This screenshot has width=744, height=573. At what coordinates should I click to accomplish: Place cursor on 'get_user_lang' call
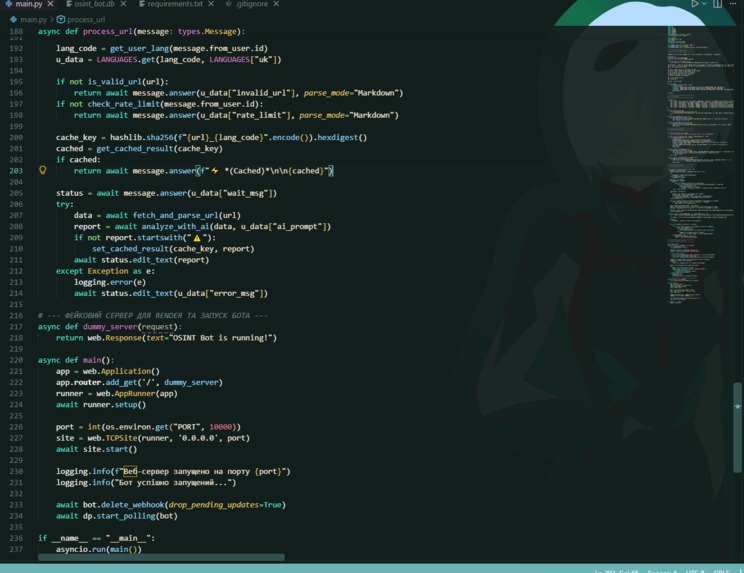pyautogui.click(x=140, y=48)
